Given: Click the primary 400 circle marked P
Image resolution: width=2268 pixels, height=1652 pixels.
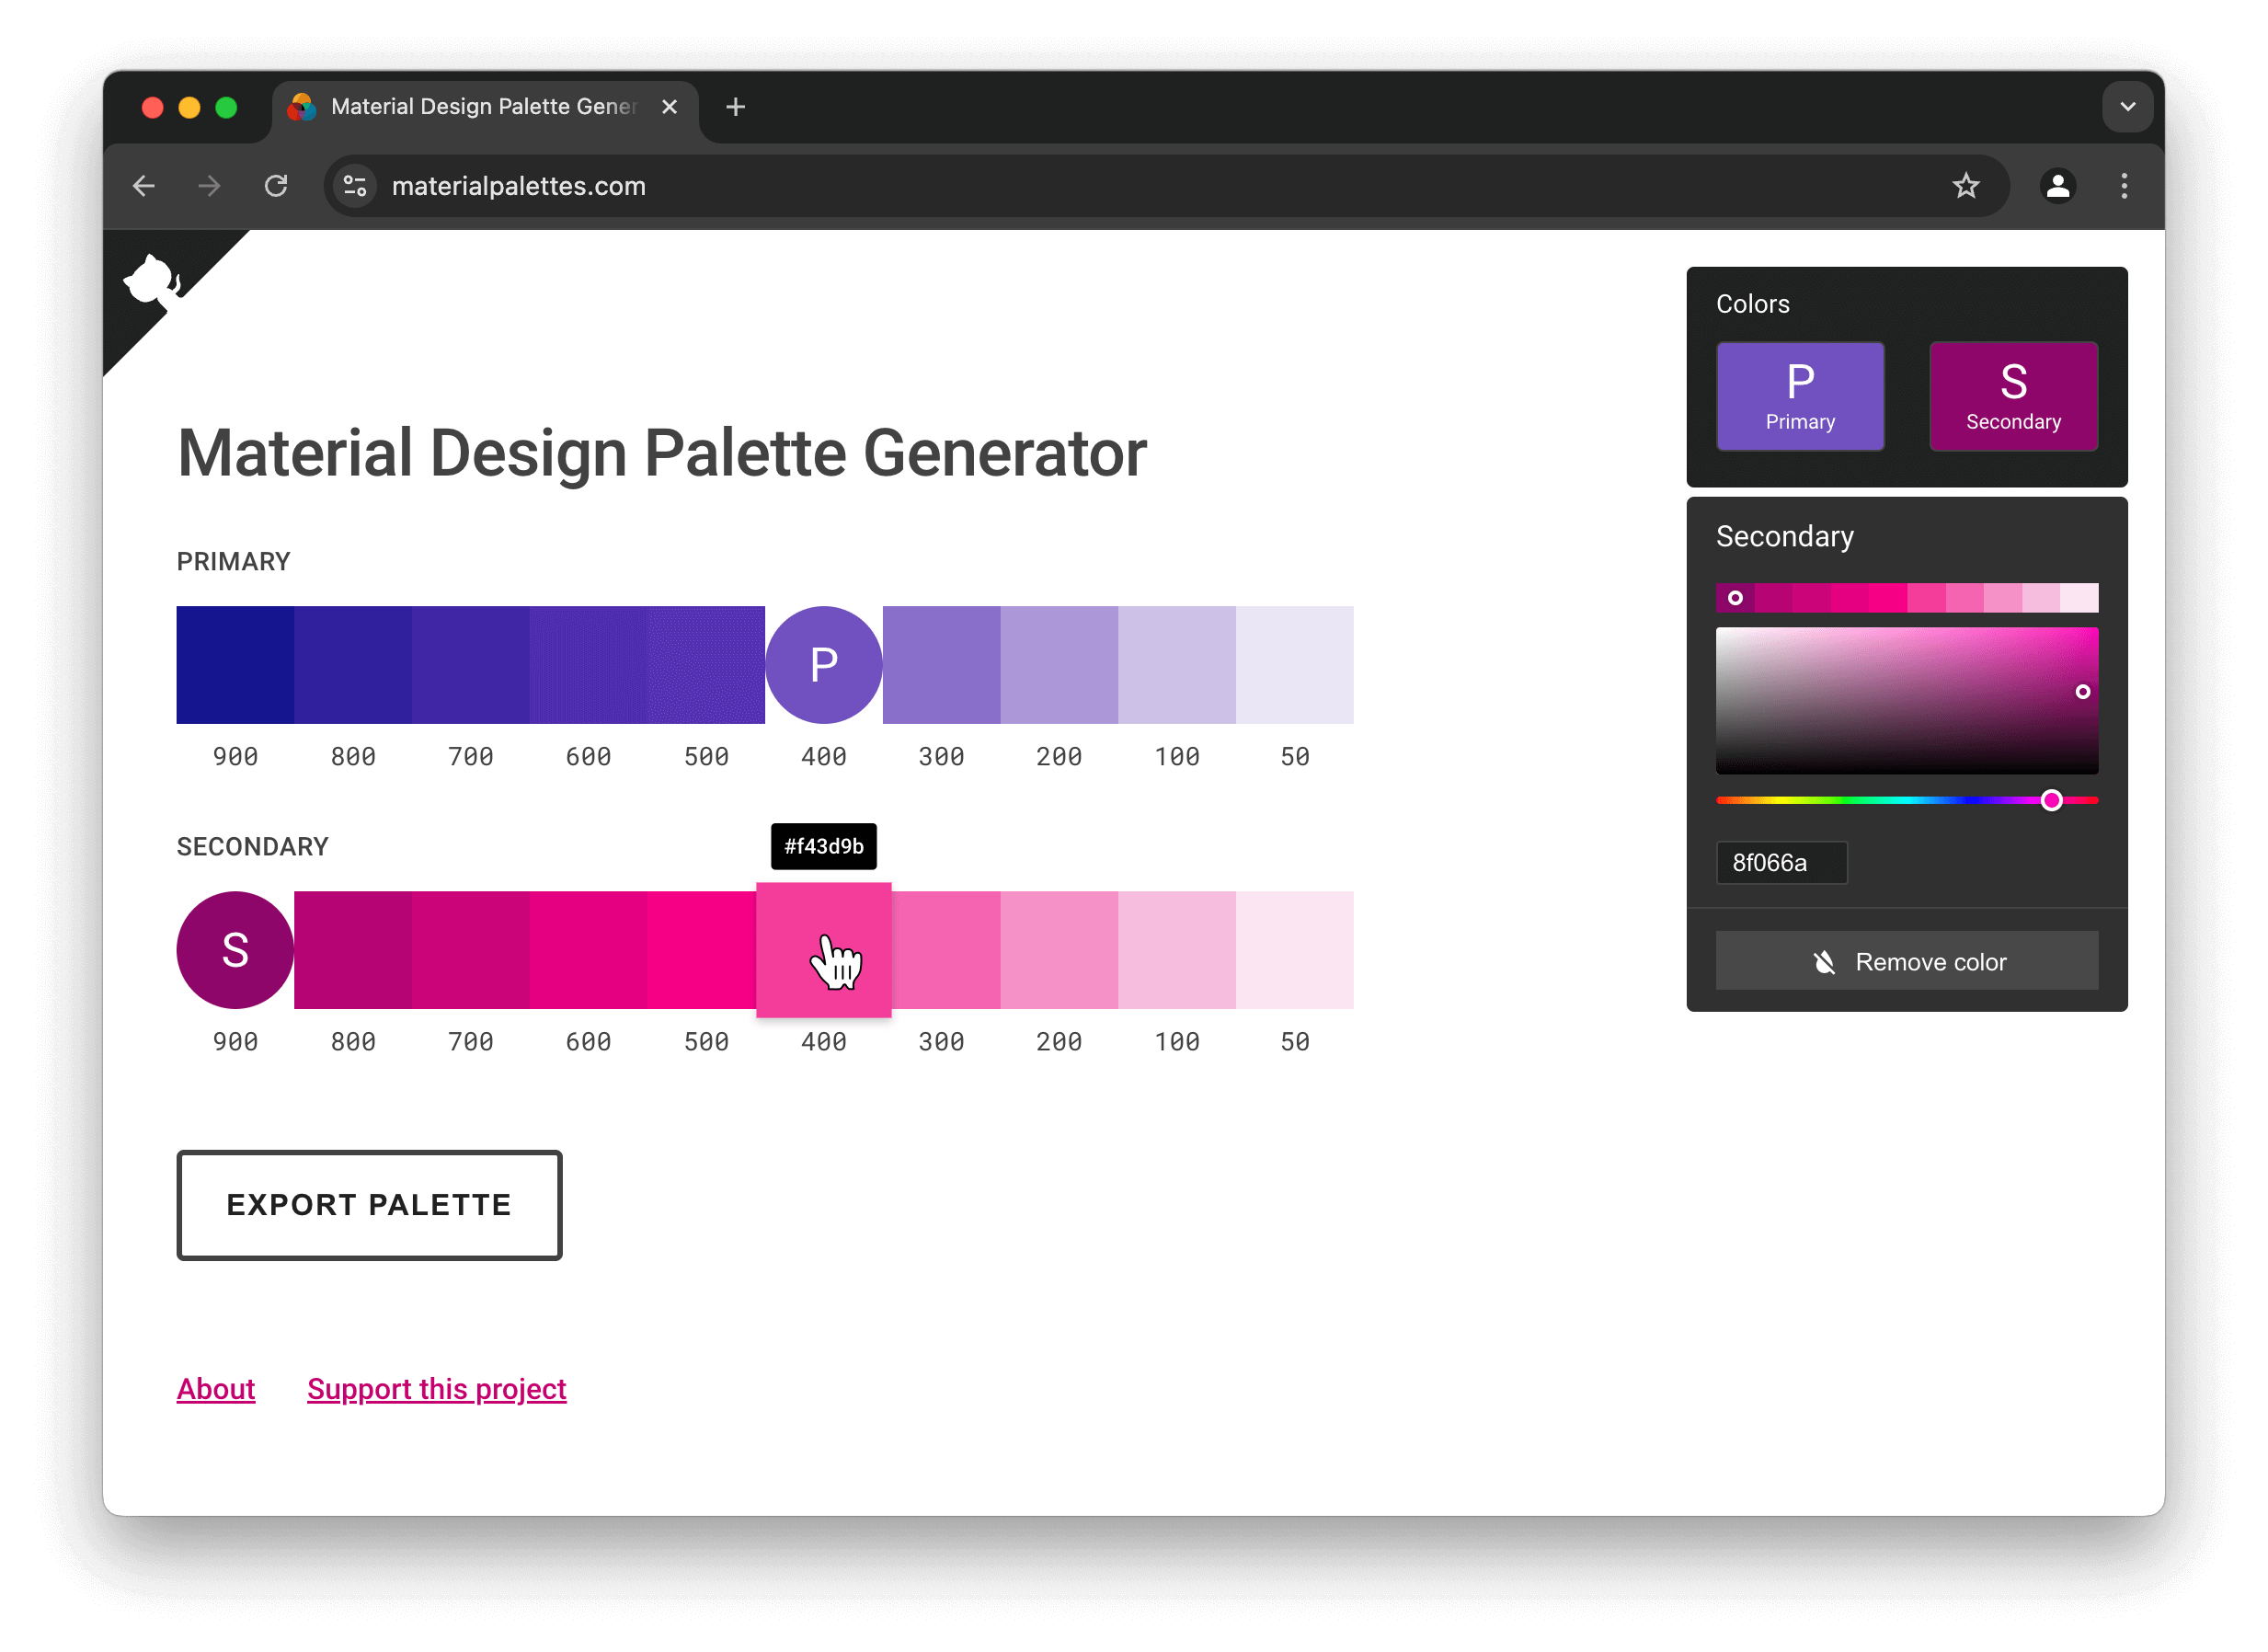Looking at the screenshot, I should 823,665.
